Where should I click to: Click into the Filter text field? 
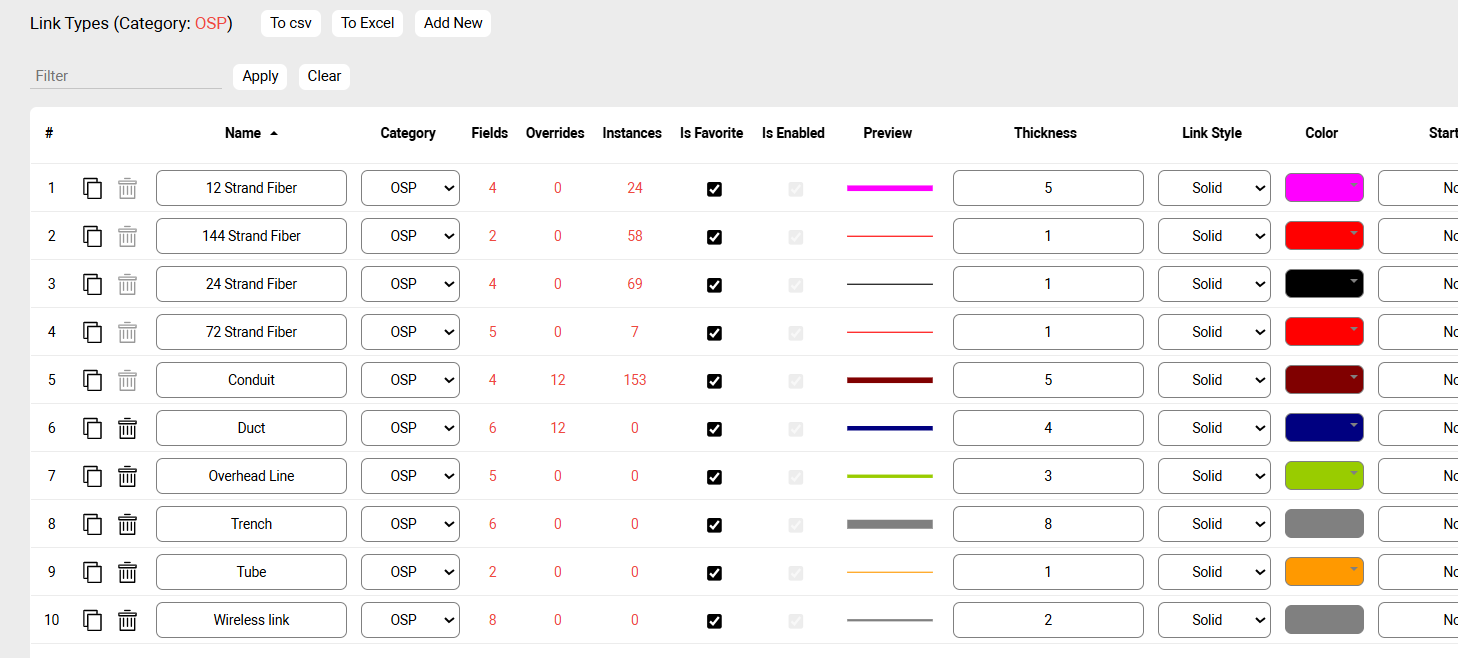point(126,76)
